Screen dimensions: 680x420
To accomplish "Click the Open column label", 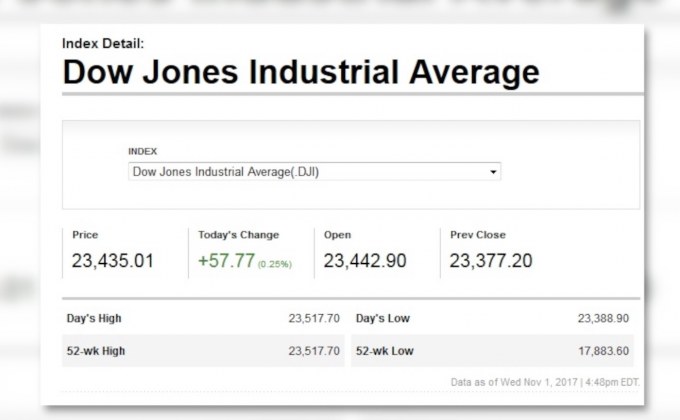I will (x=337, y=235).
